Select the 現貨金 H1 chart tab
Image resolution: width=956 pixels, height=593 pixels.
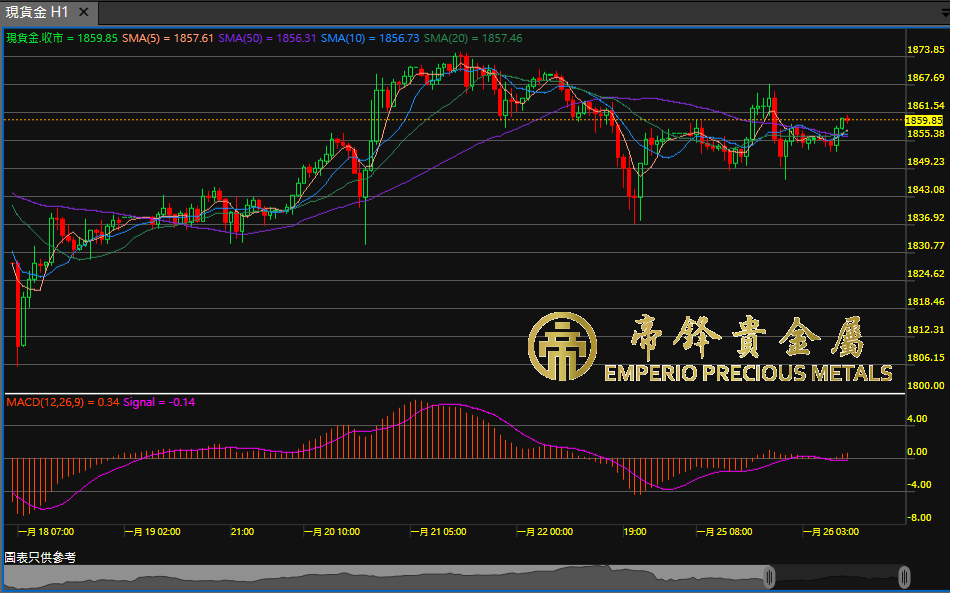click(x=49, y=12)
